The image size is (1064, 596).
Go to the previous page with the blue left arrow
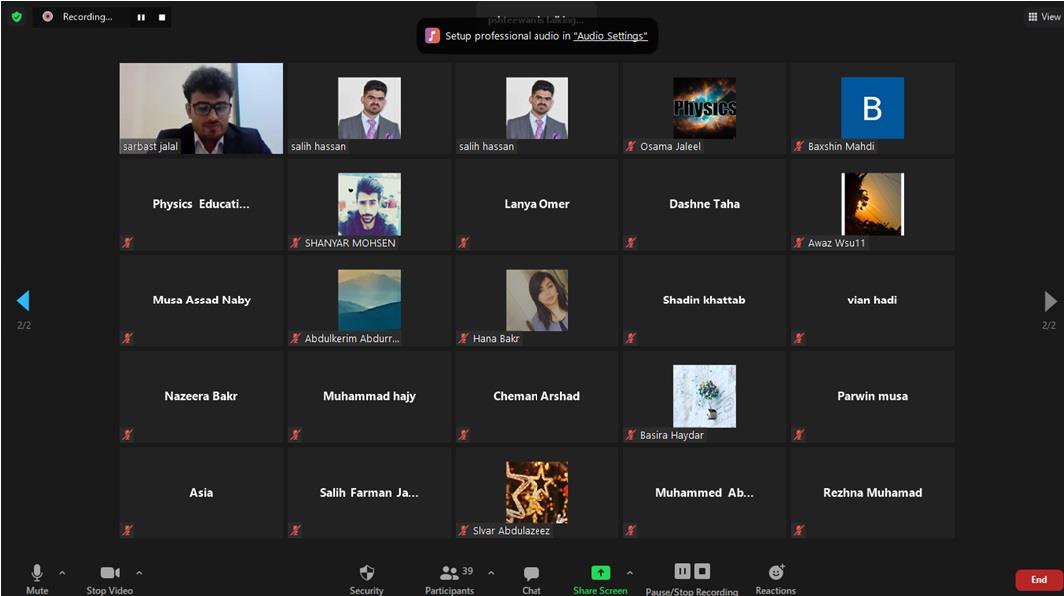[23, 301]
